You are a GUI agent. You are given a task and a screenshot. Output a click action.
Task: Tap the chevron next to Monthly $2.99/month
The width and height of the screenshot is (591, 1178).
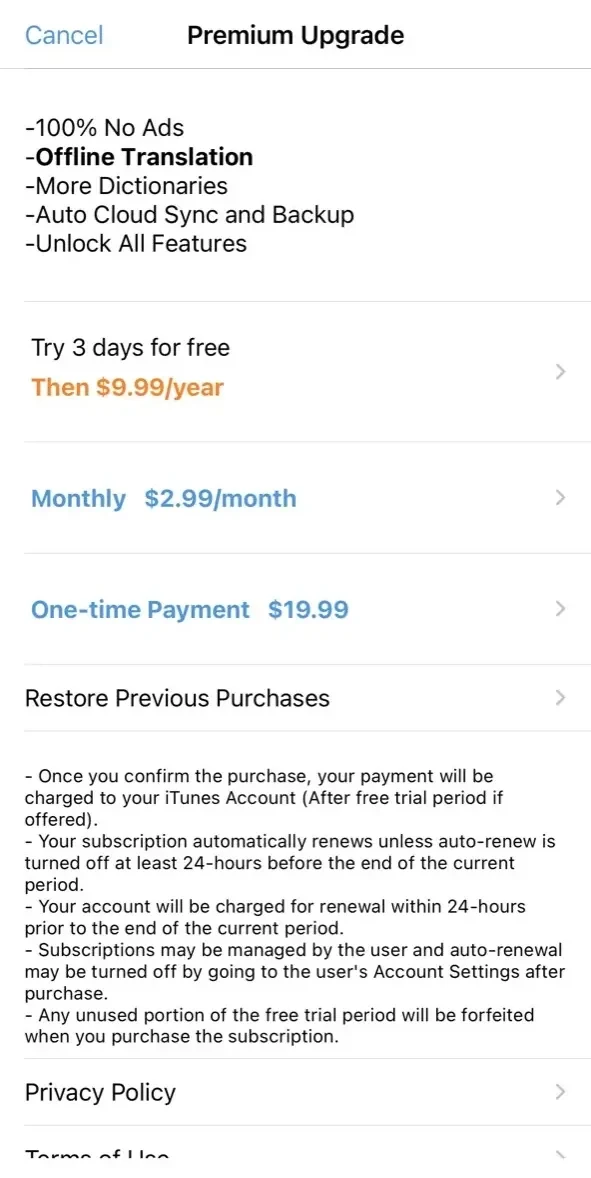coord(559,497)
